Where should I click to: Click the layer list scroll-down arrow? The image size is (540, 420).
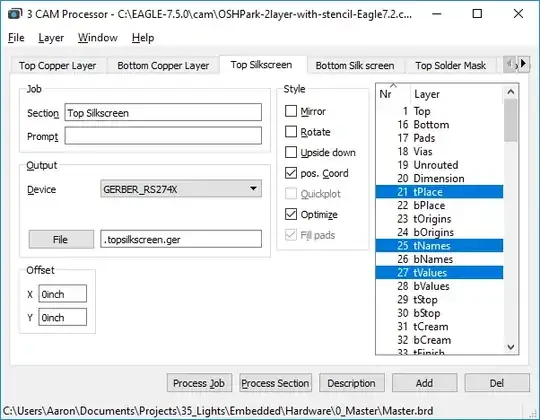511,347
